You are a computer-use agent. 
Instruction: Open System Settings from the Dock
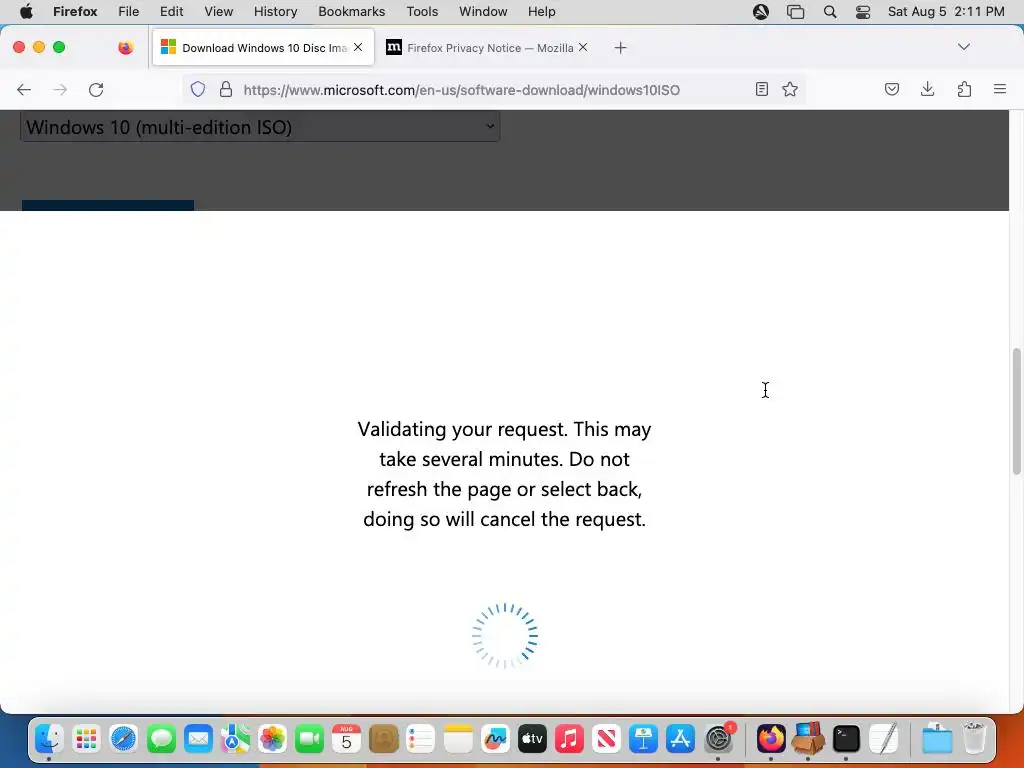coord(718,739)
